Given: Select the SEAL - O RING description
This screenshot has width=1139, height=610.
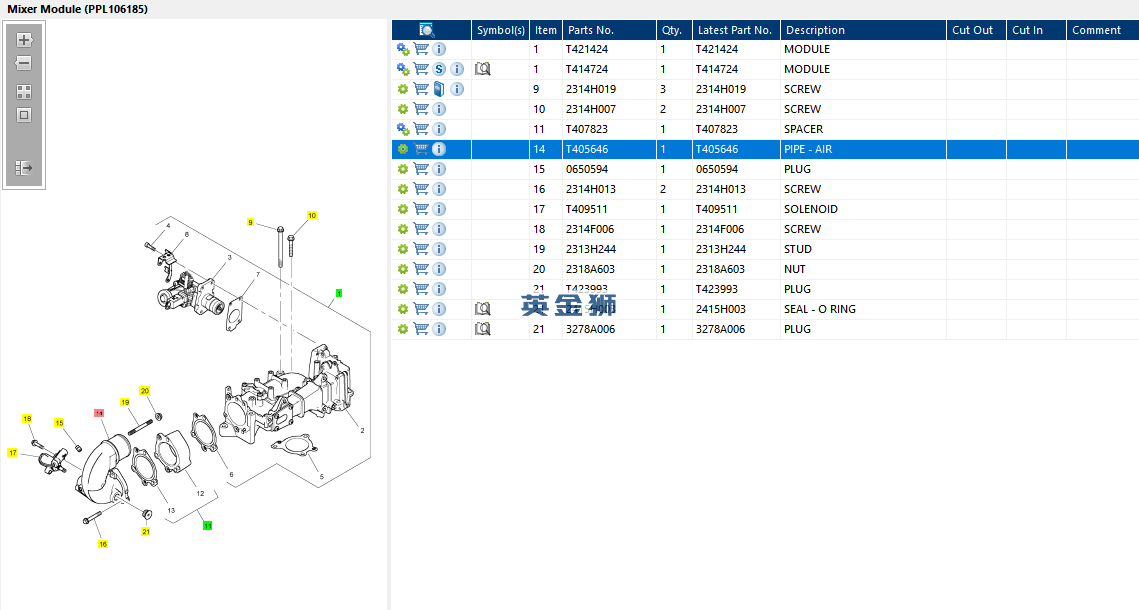Looking at the screenshot, I should (819, 309).
